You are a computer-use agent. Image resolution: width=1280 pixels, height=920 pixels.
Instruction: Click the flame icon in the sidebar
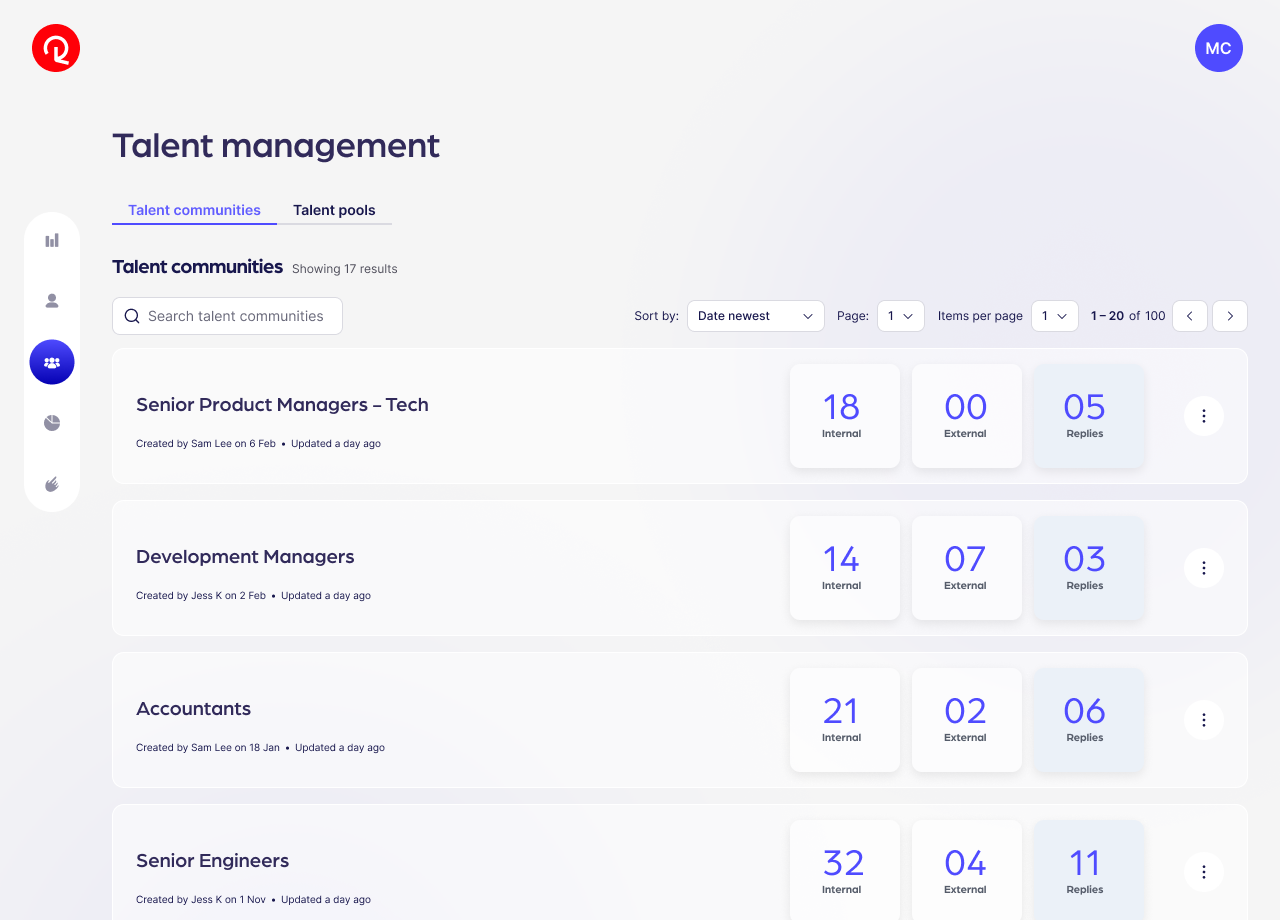pos(52,484)
